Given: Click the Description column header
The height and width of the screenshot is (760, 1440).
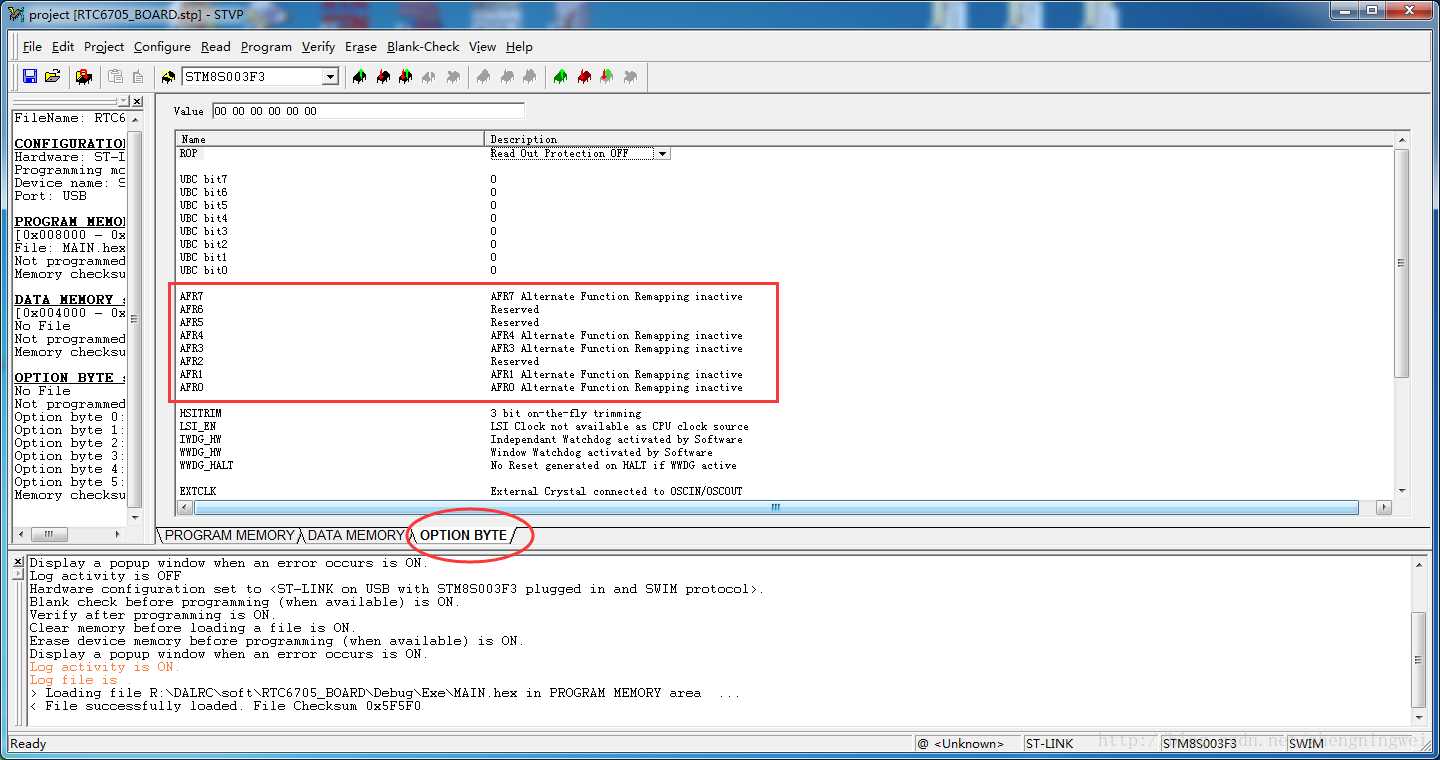Looking at the screenshot, I should [x=939, y=139].
